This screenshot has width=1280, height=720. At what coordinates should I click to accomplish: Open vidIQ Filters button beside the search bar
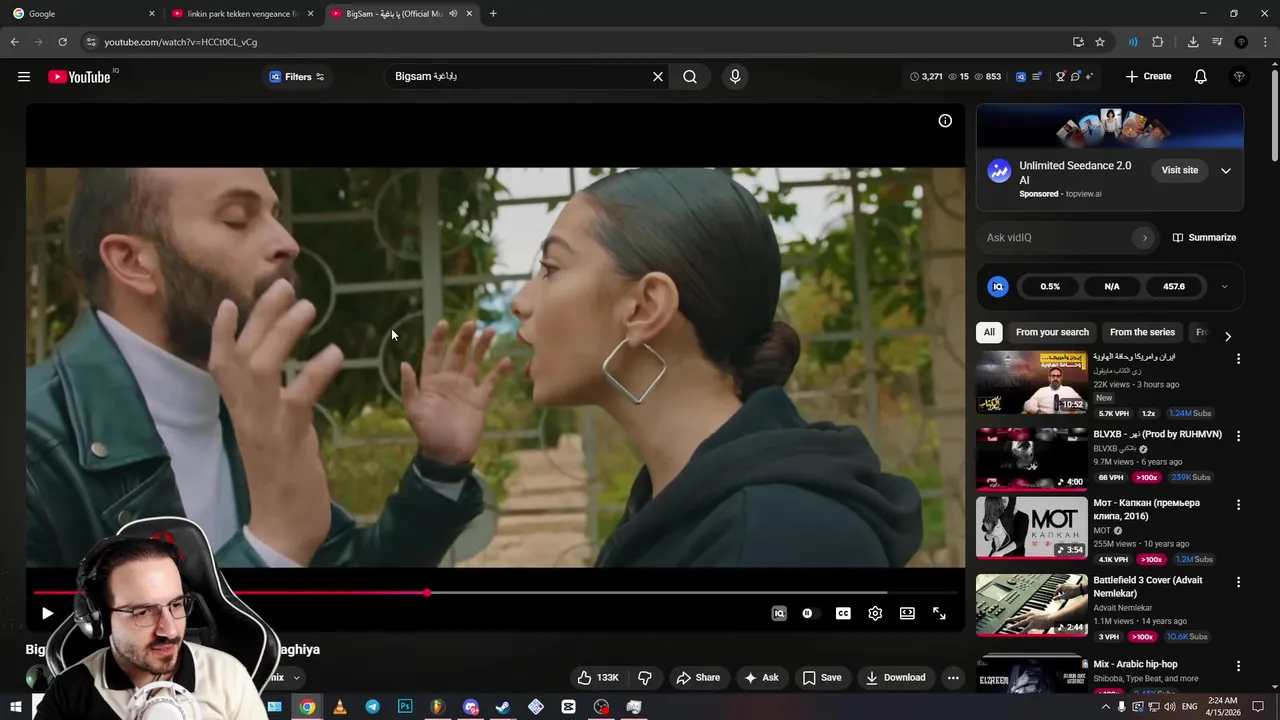coord(296,77)
